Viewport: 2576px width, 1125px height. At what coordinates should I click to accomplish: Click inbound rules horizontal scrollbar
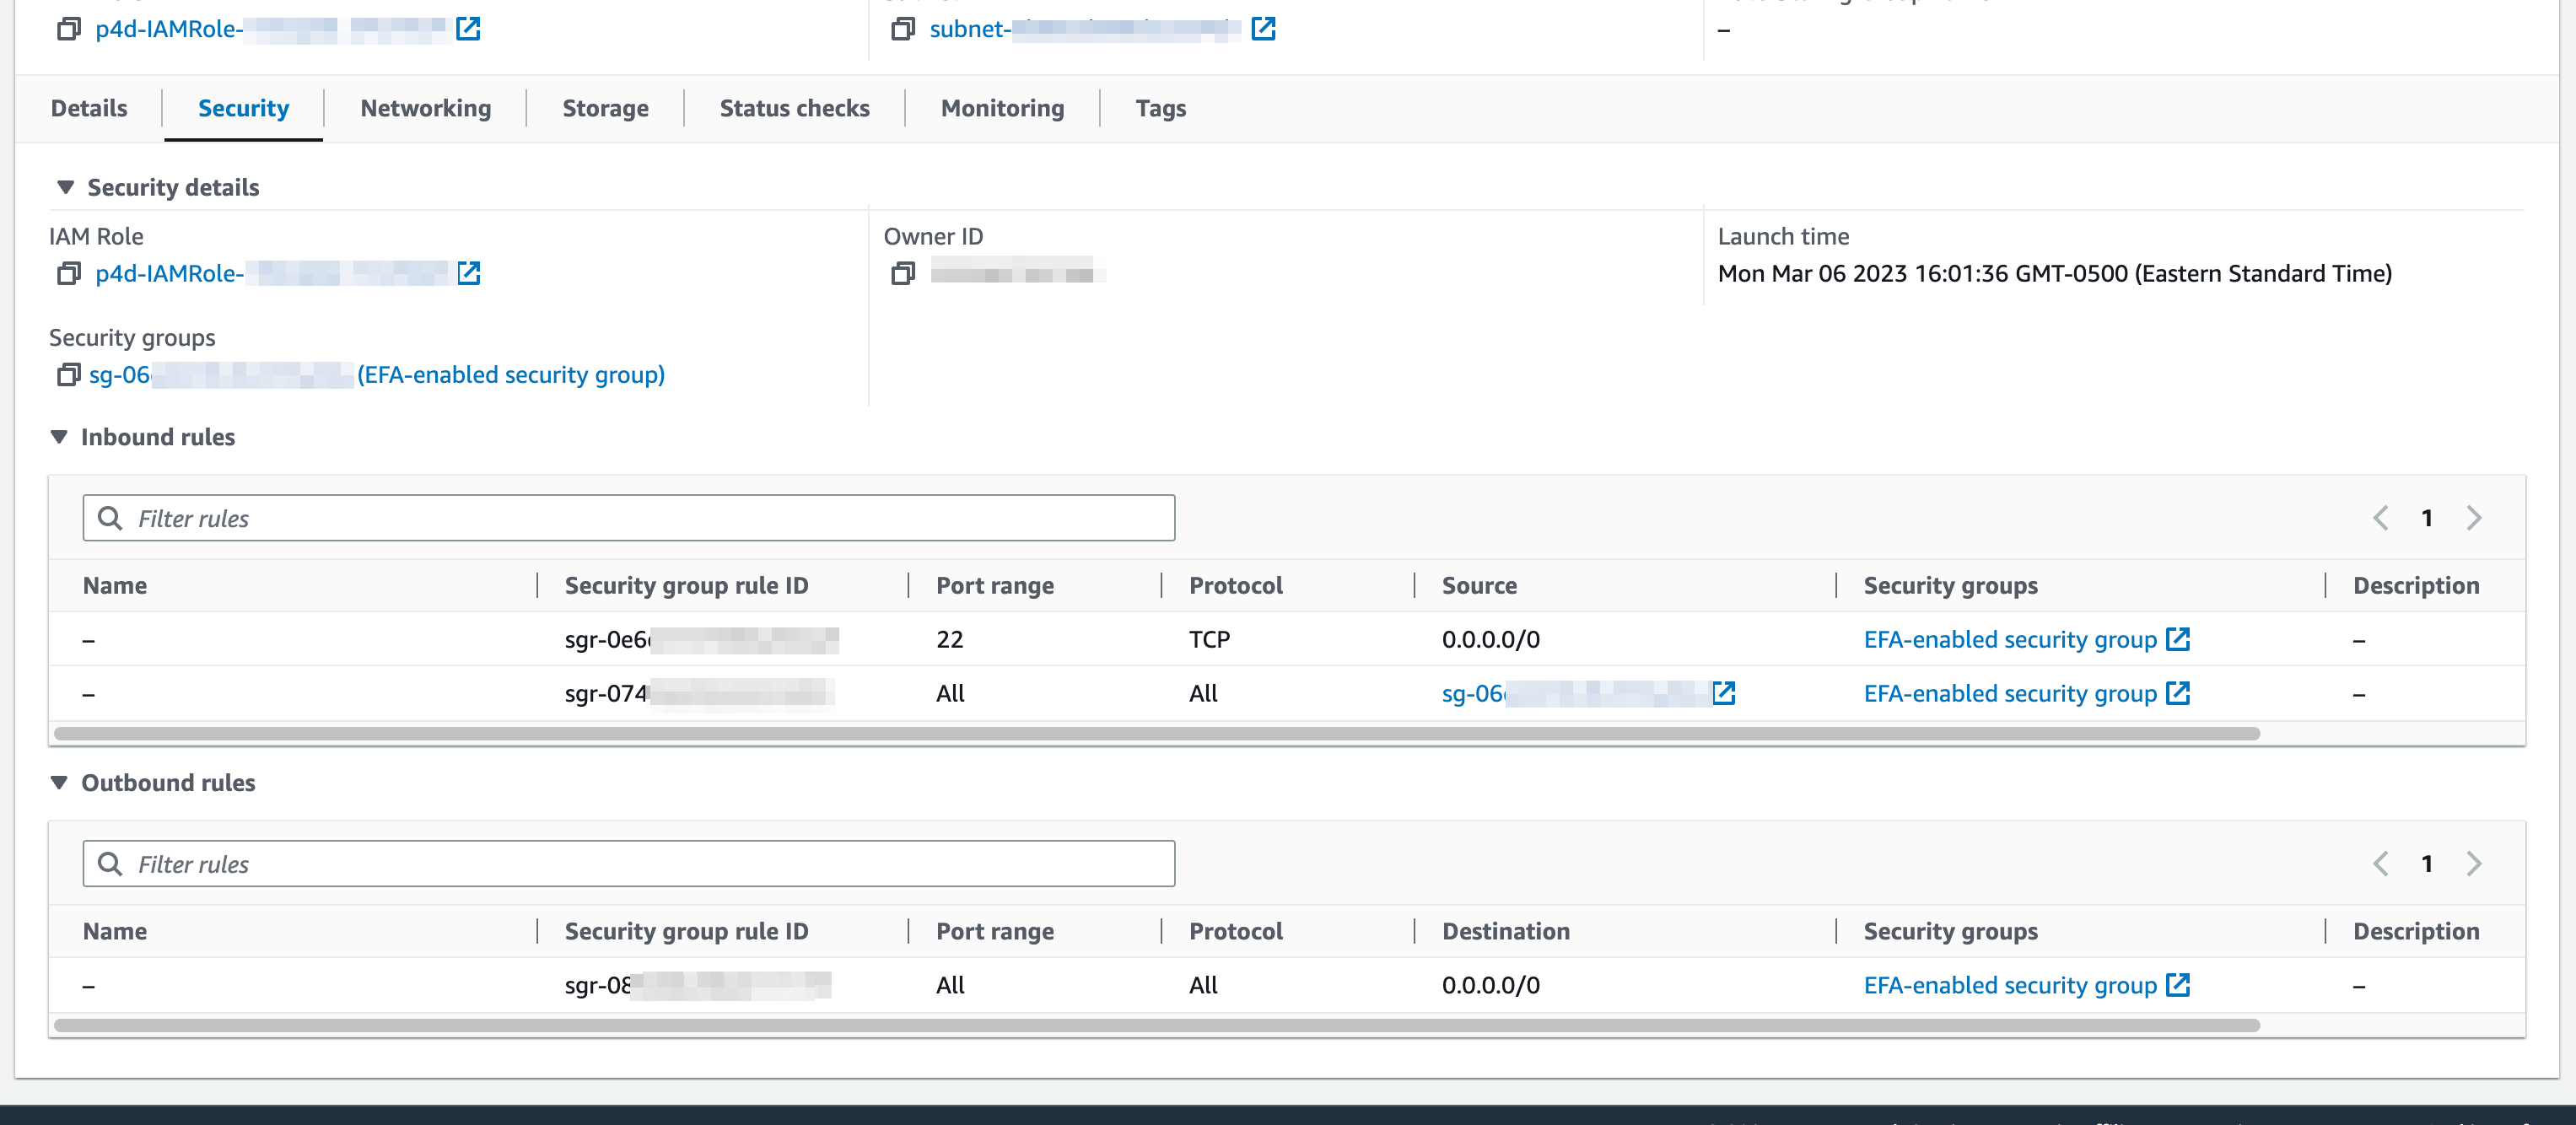[x=1157, y=733]
